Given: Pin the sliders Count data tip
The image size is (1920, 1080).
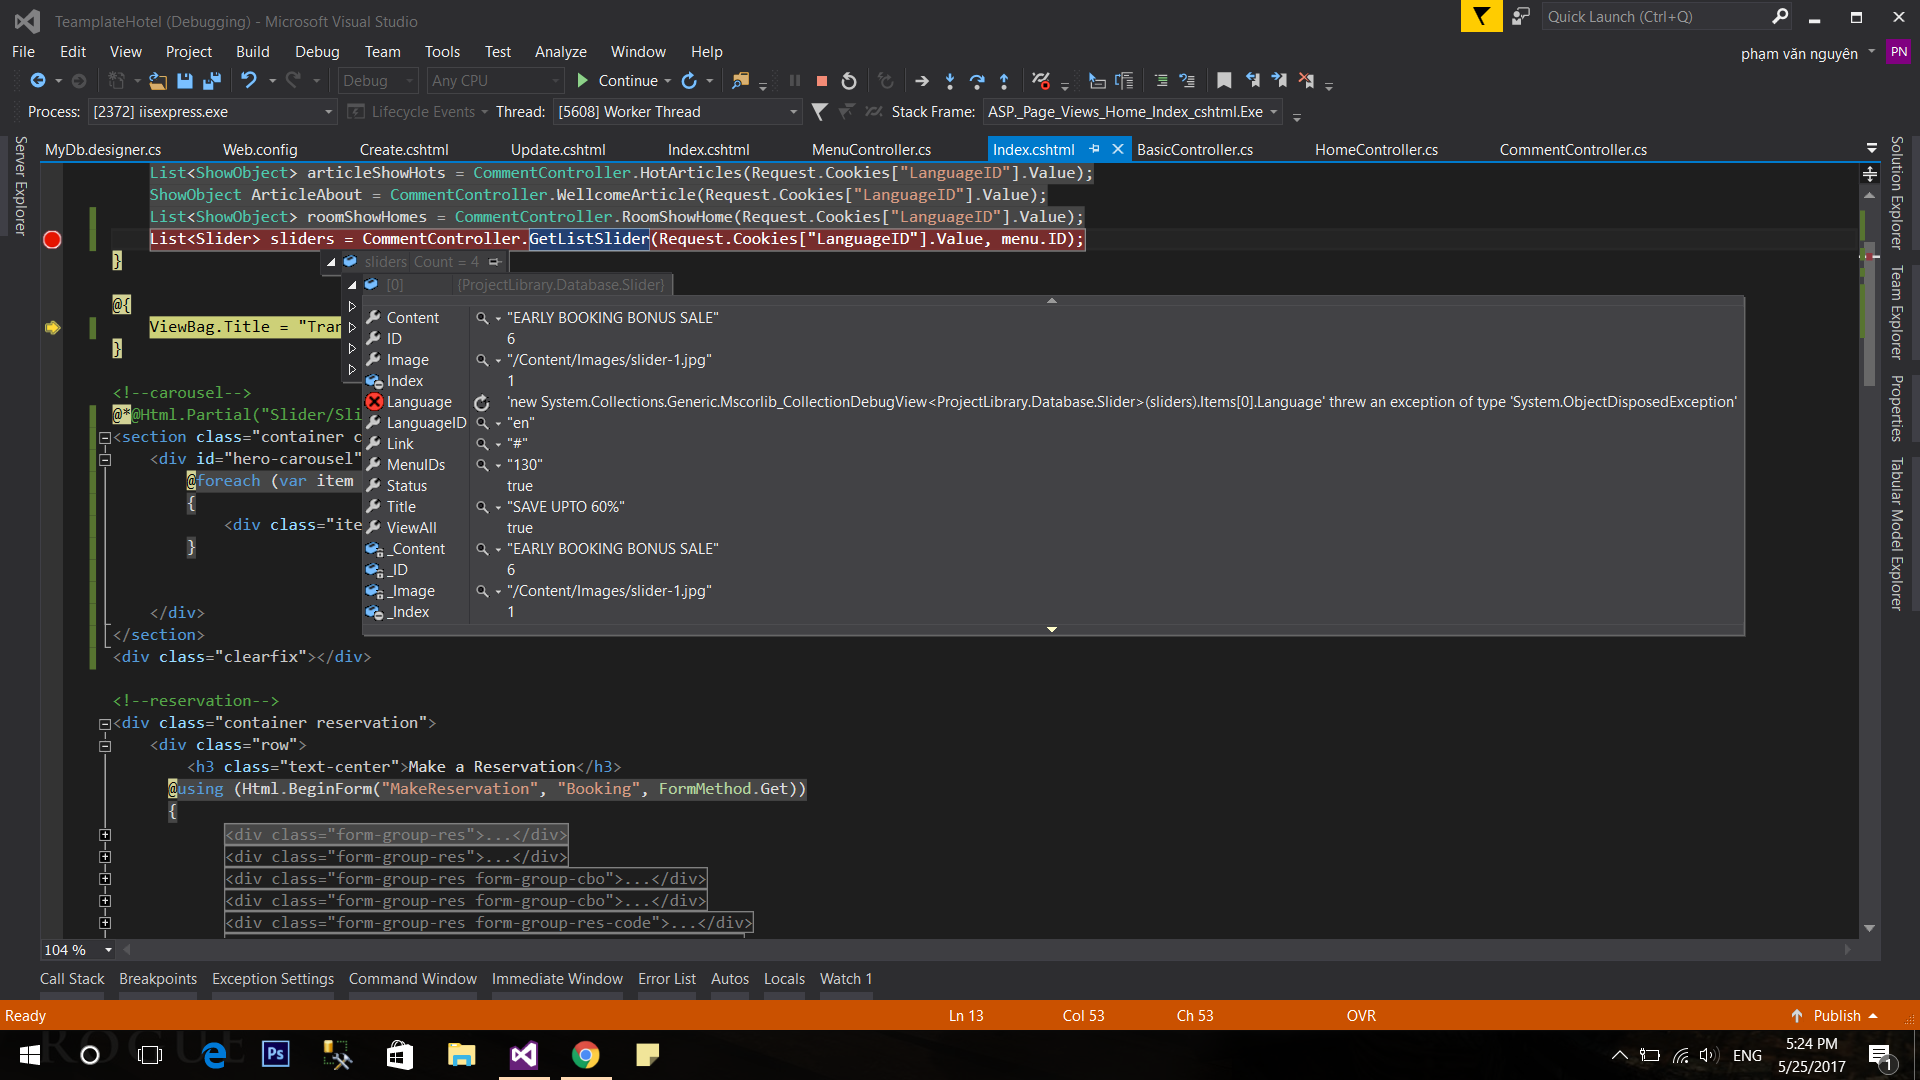Looking at the screenshot, I should (x=494, y=262).
